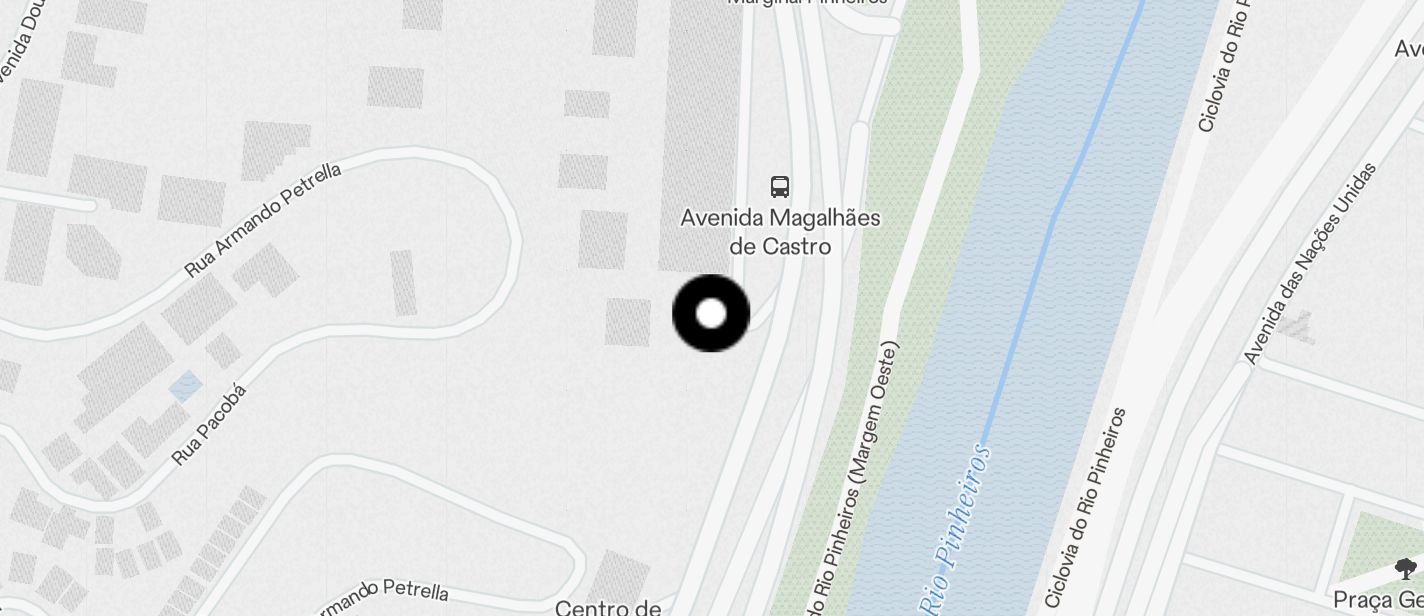Select the black circular location marker
Screen dimensions: 1424x616
pyautogui.click(x=711, y=313)
